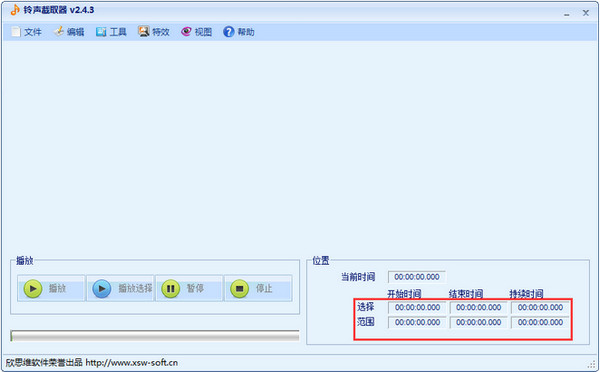Click the 暂停 pause button
600x372 pixels.
pos(189,288)
